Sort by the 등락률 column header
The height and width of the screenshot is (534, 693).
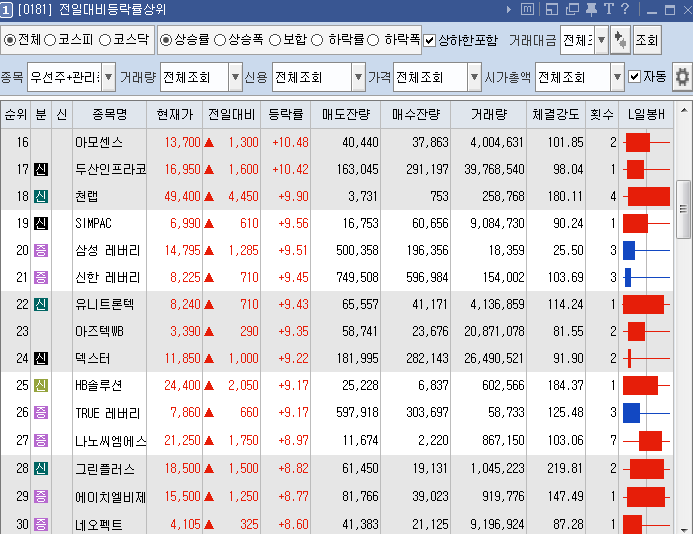[286, 115]
